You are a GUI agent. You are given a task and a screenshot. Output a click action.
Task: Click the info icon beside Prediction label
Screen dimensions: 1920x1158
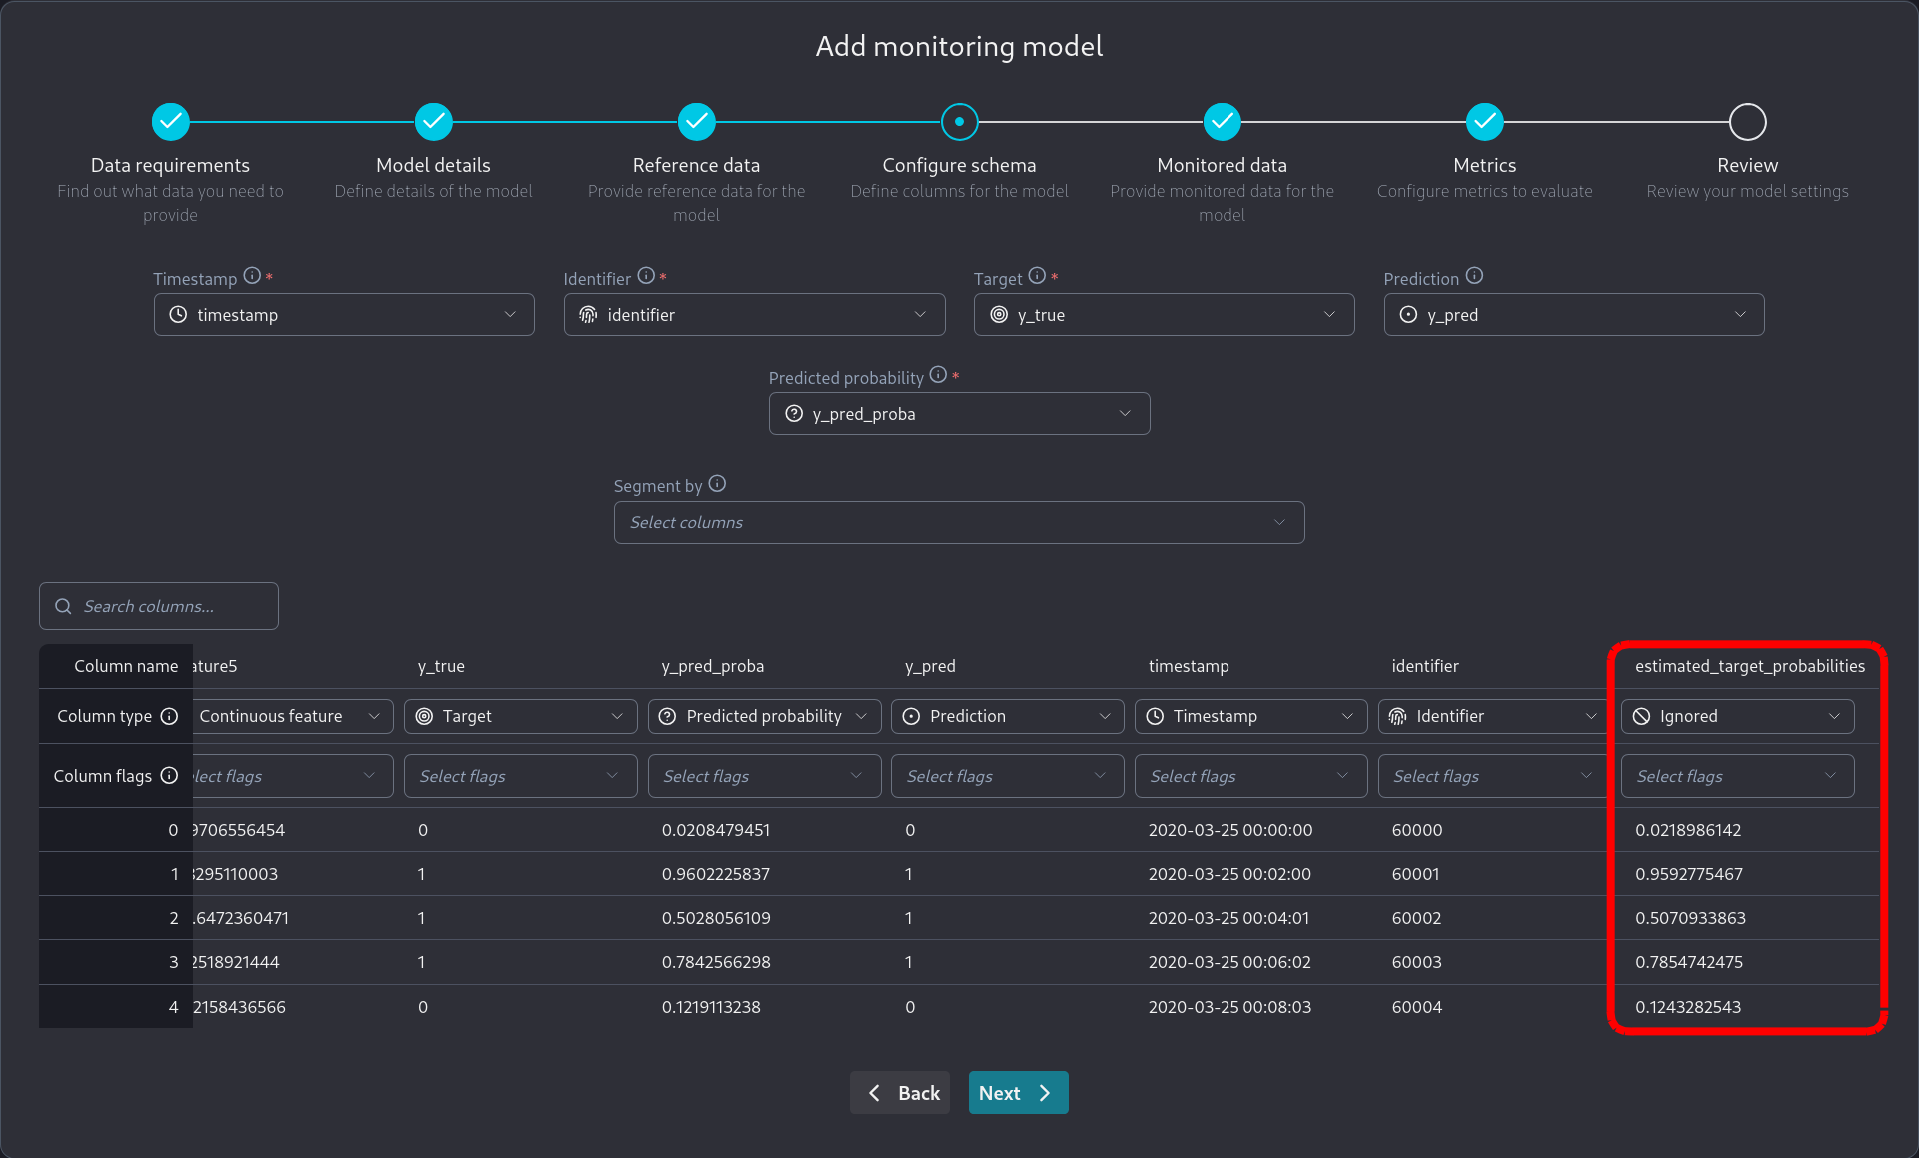(1474, 276)
